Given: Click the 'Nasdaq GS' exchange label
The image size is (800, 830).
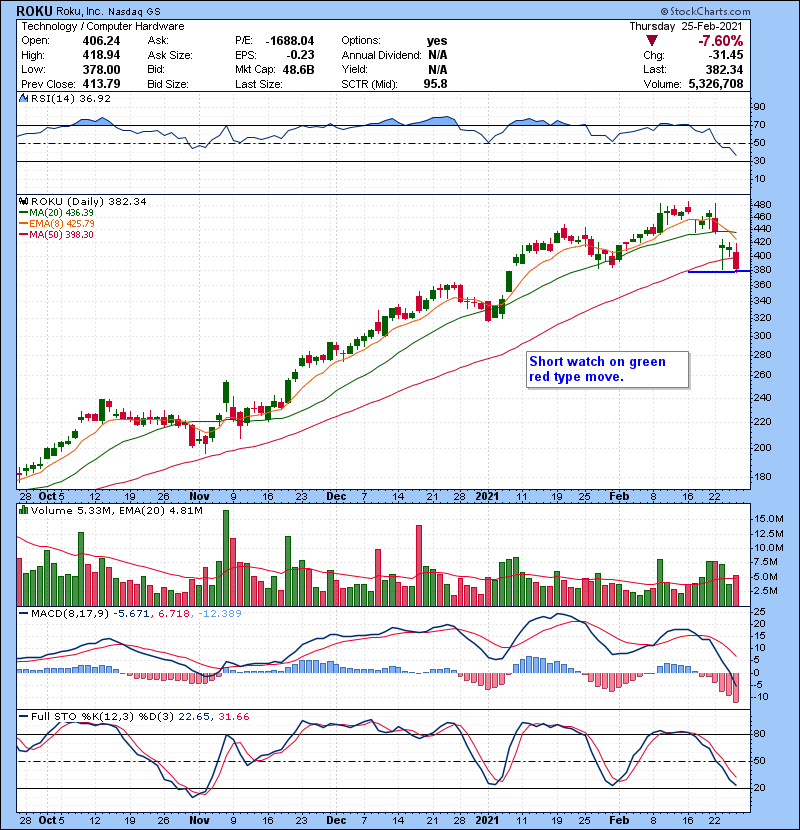Looking at the screenshot, I should point(134,12).
